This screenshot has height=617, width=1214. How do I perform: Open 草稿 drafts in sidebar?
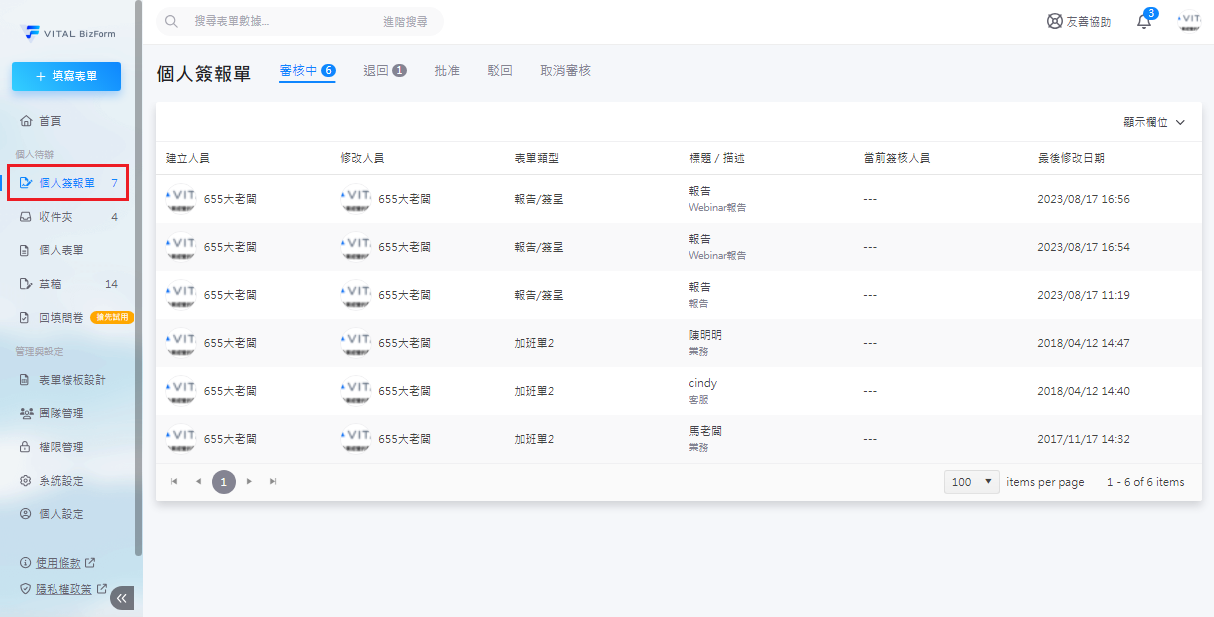pos(49,284)
